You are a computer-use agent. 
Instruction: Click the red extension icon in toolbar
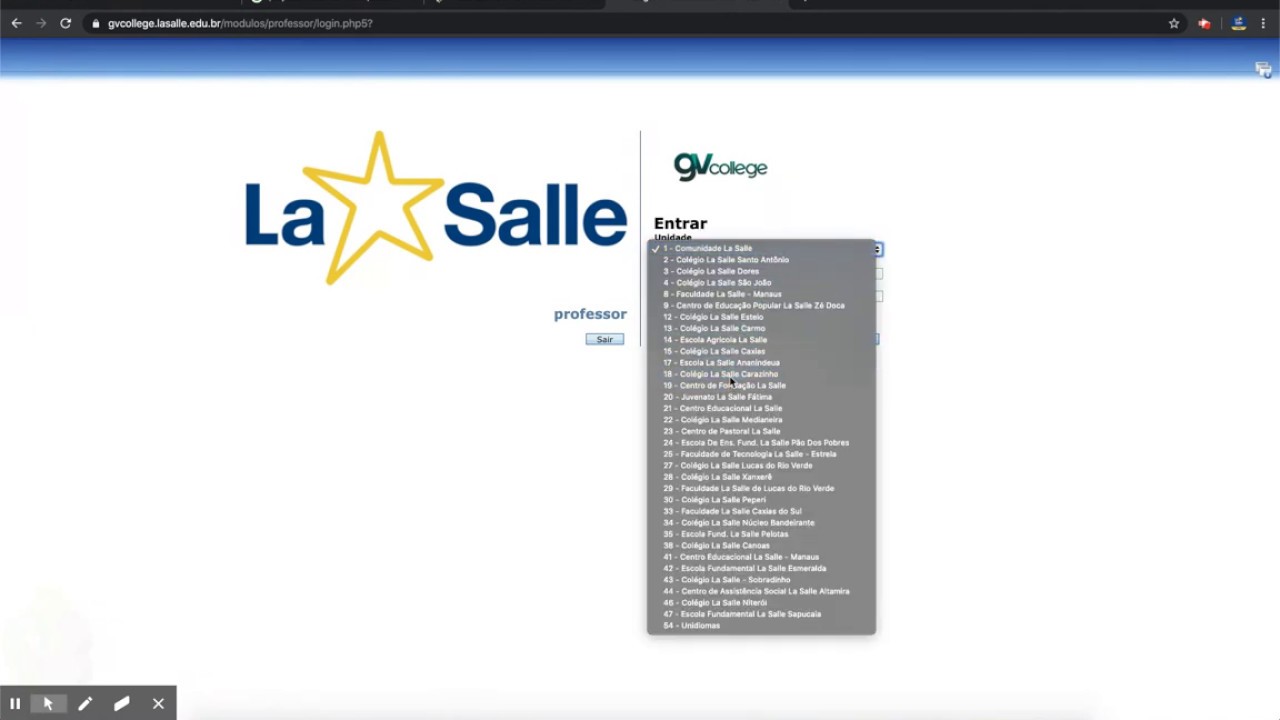pyautogui.click(x=1204, y=23)
